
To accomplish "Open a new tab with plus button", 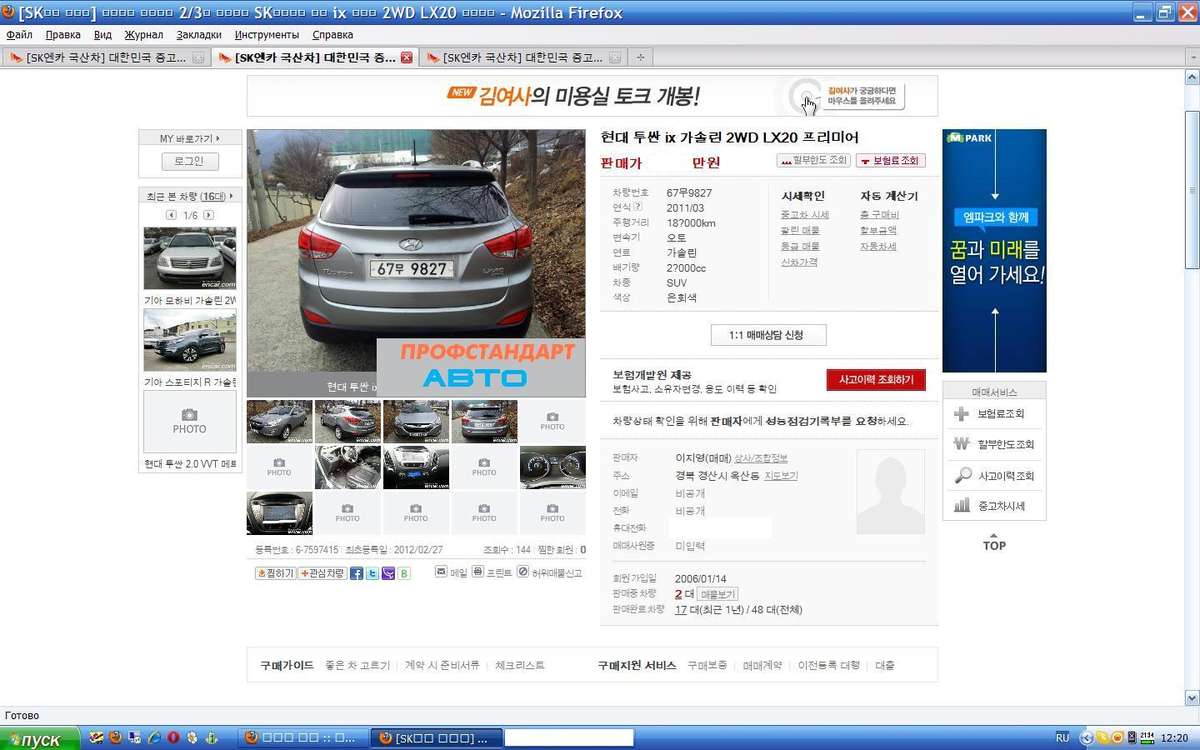I will click(641, 58).
